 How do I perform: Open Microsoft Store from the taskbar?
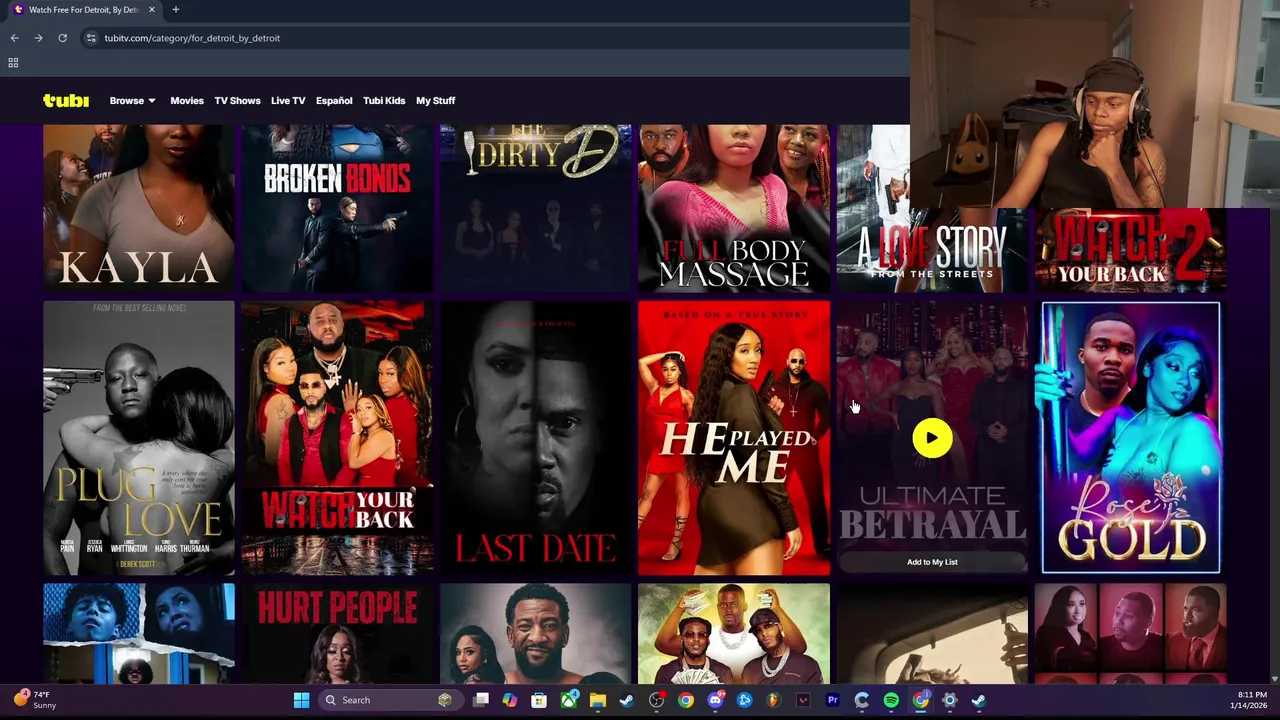click(539, 700)
